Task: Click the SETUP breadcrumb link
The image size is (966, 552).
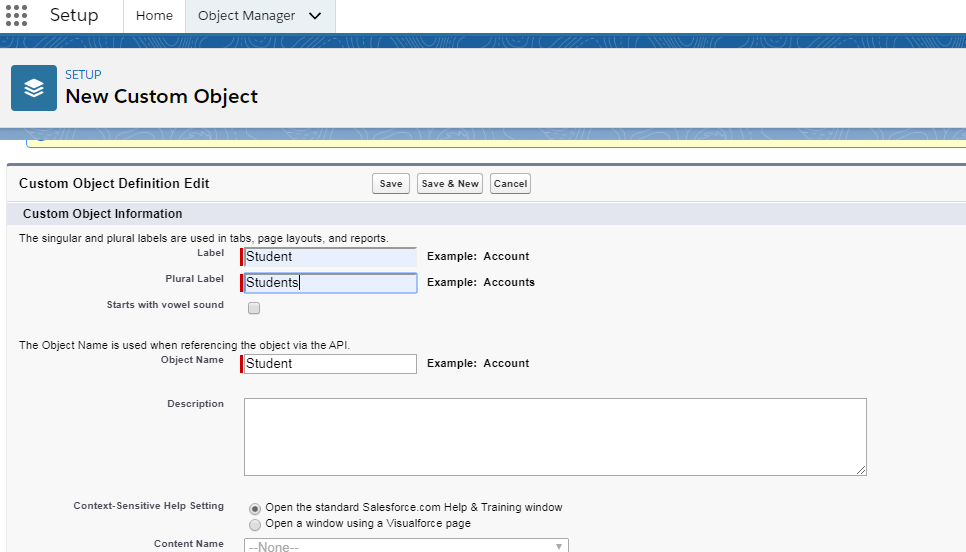Action: 83,75
